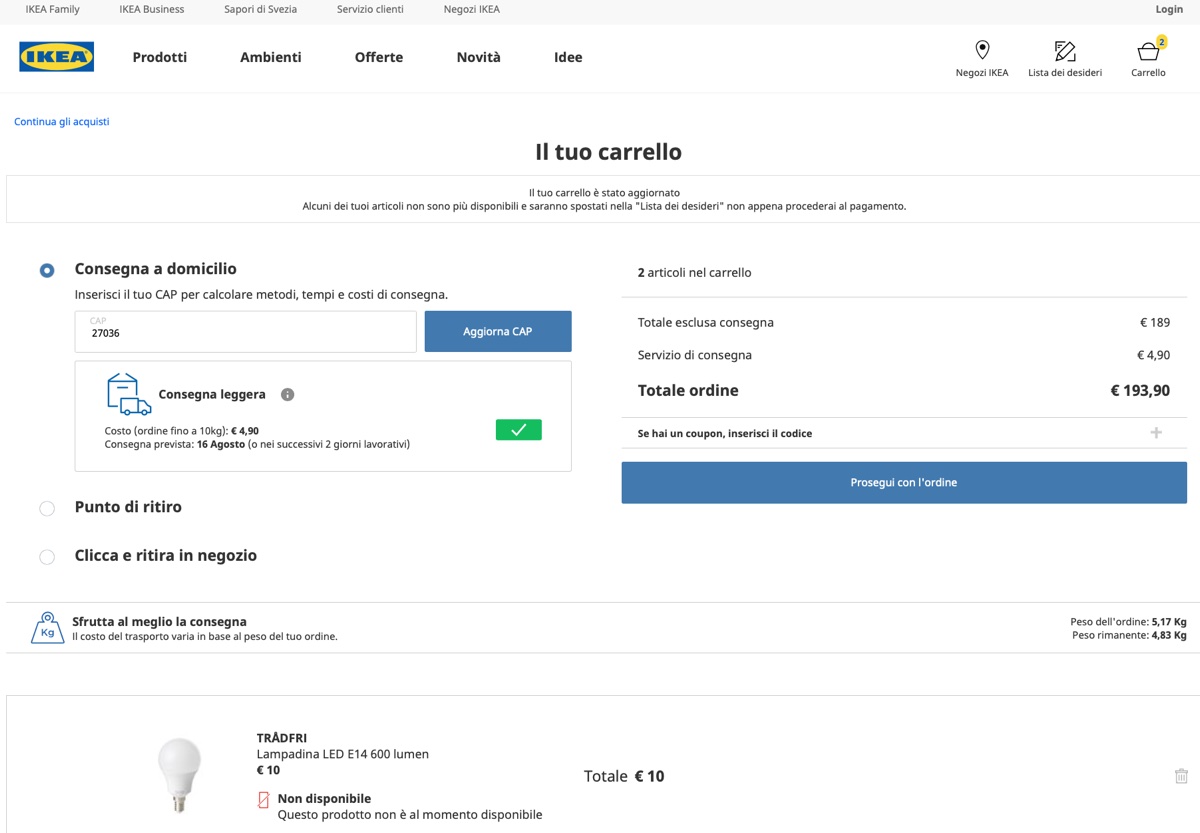Click the info icon beside Consegna leggera

288,394
